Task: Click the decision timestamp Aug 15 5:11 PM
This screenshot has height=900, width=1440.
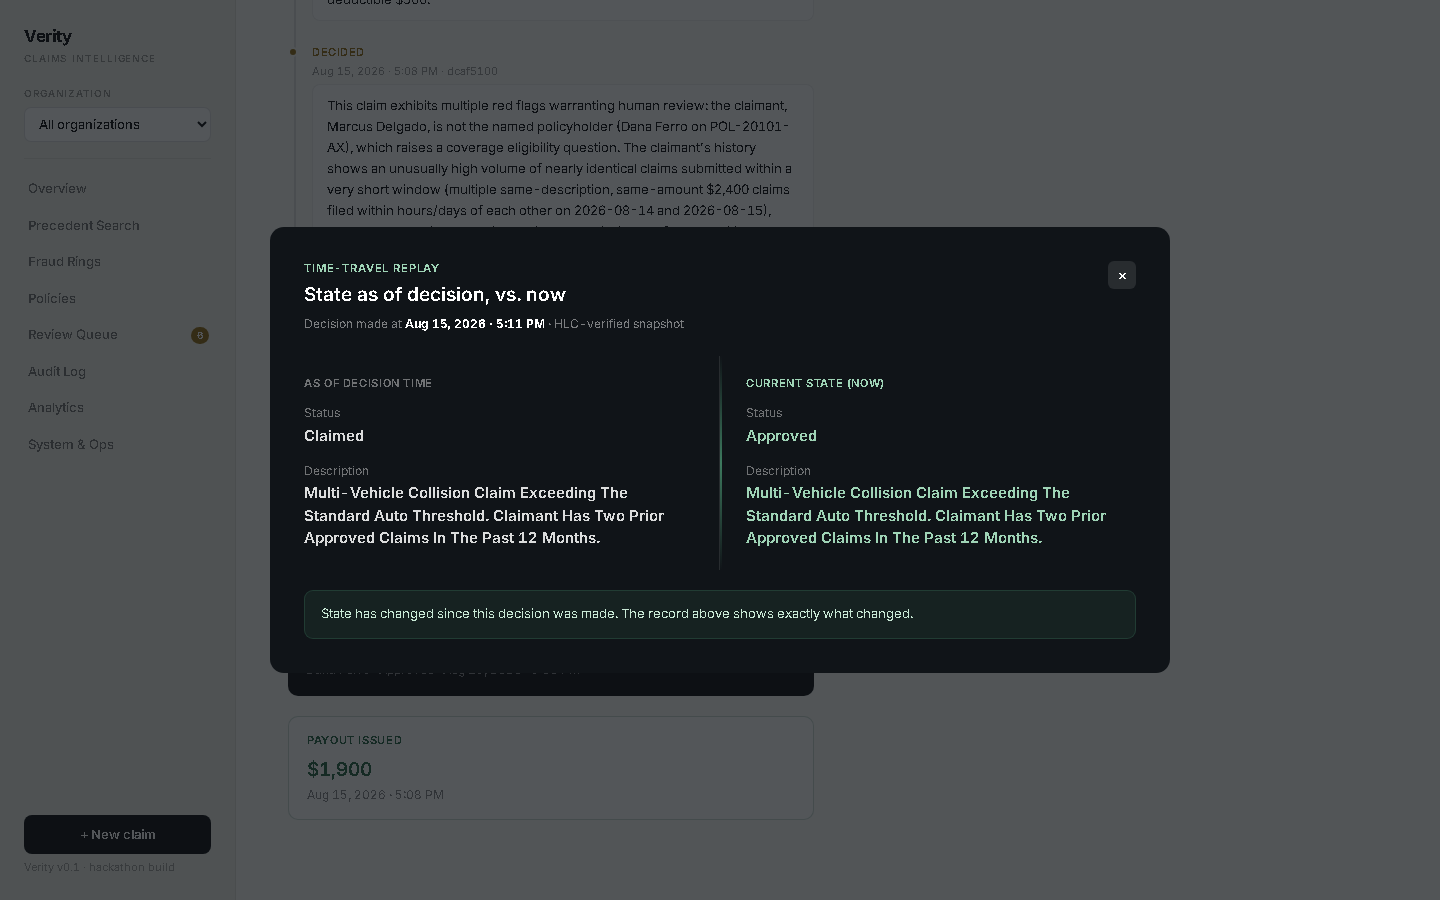Action: (x=475, y=324)
